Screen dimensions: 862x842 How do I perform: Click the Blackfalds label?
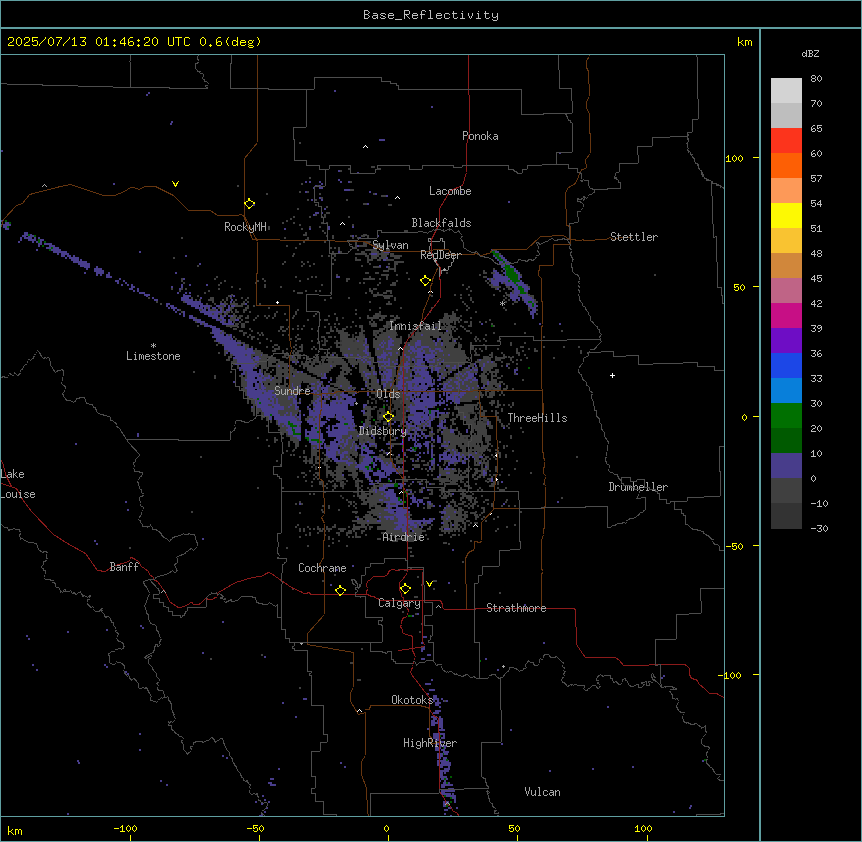coord(441,223)
